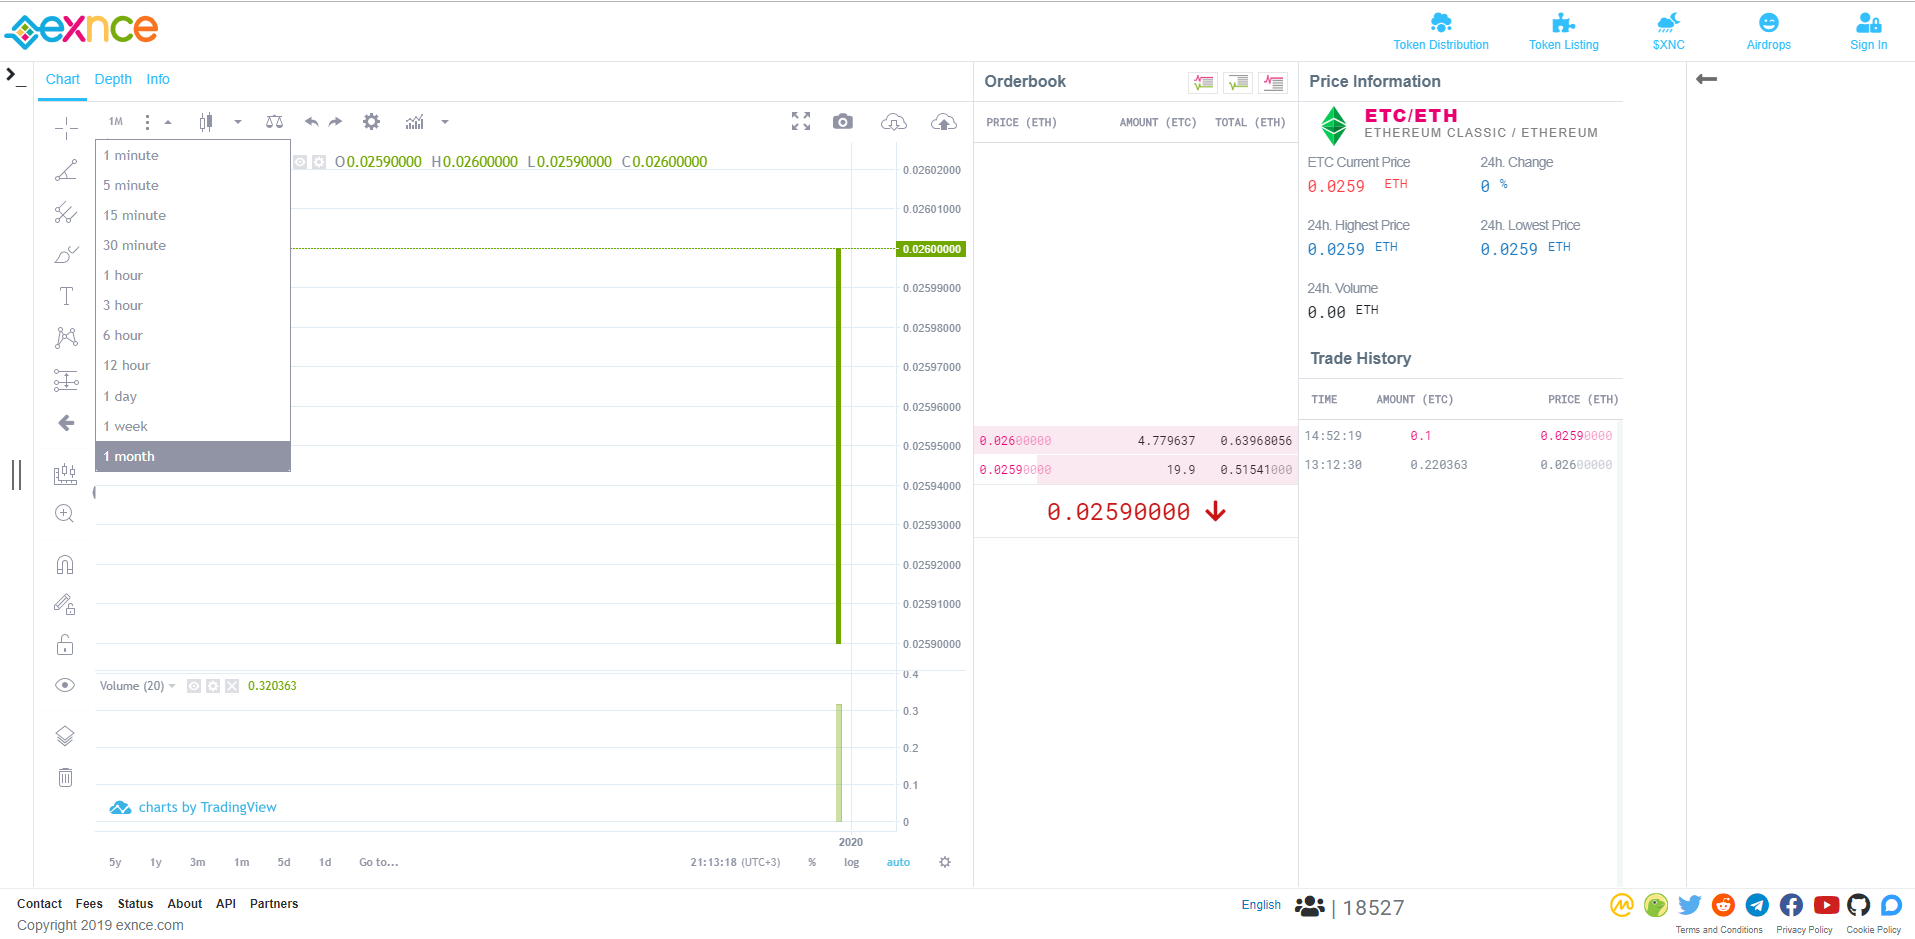Toggle percentage scale %
Screen dimensions: 1915x939
click(812, 862)
